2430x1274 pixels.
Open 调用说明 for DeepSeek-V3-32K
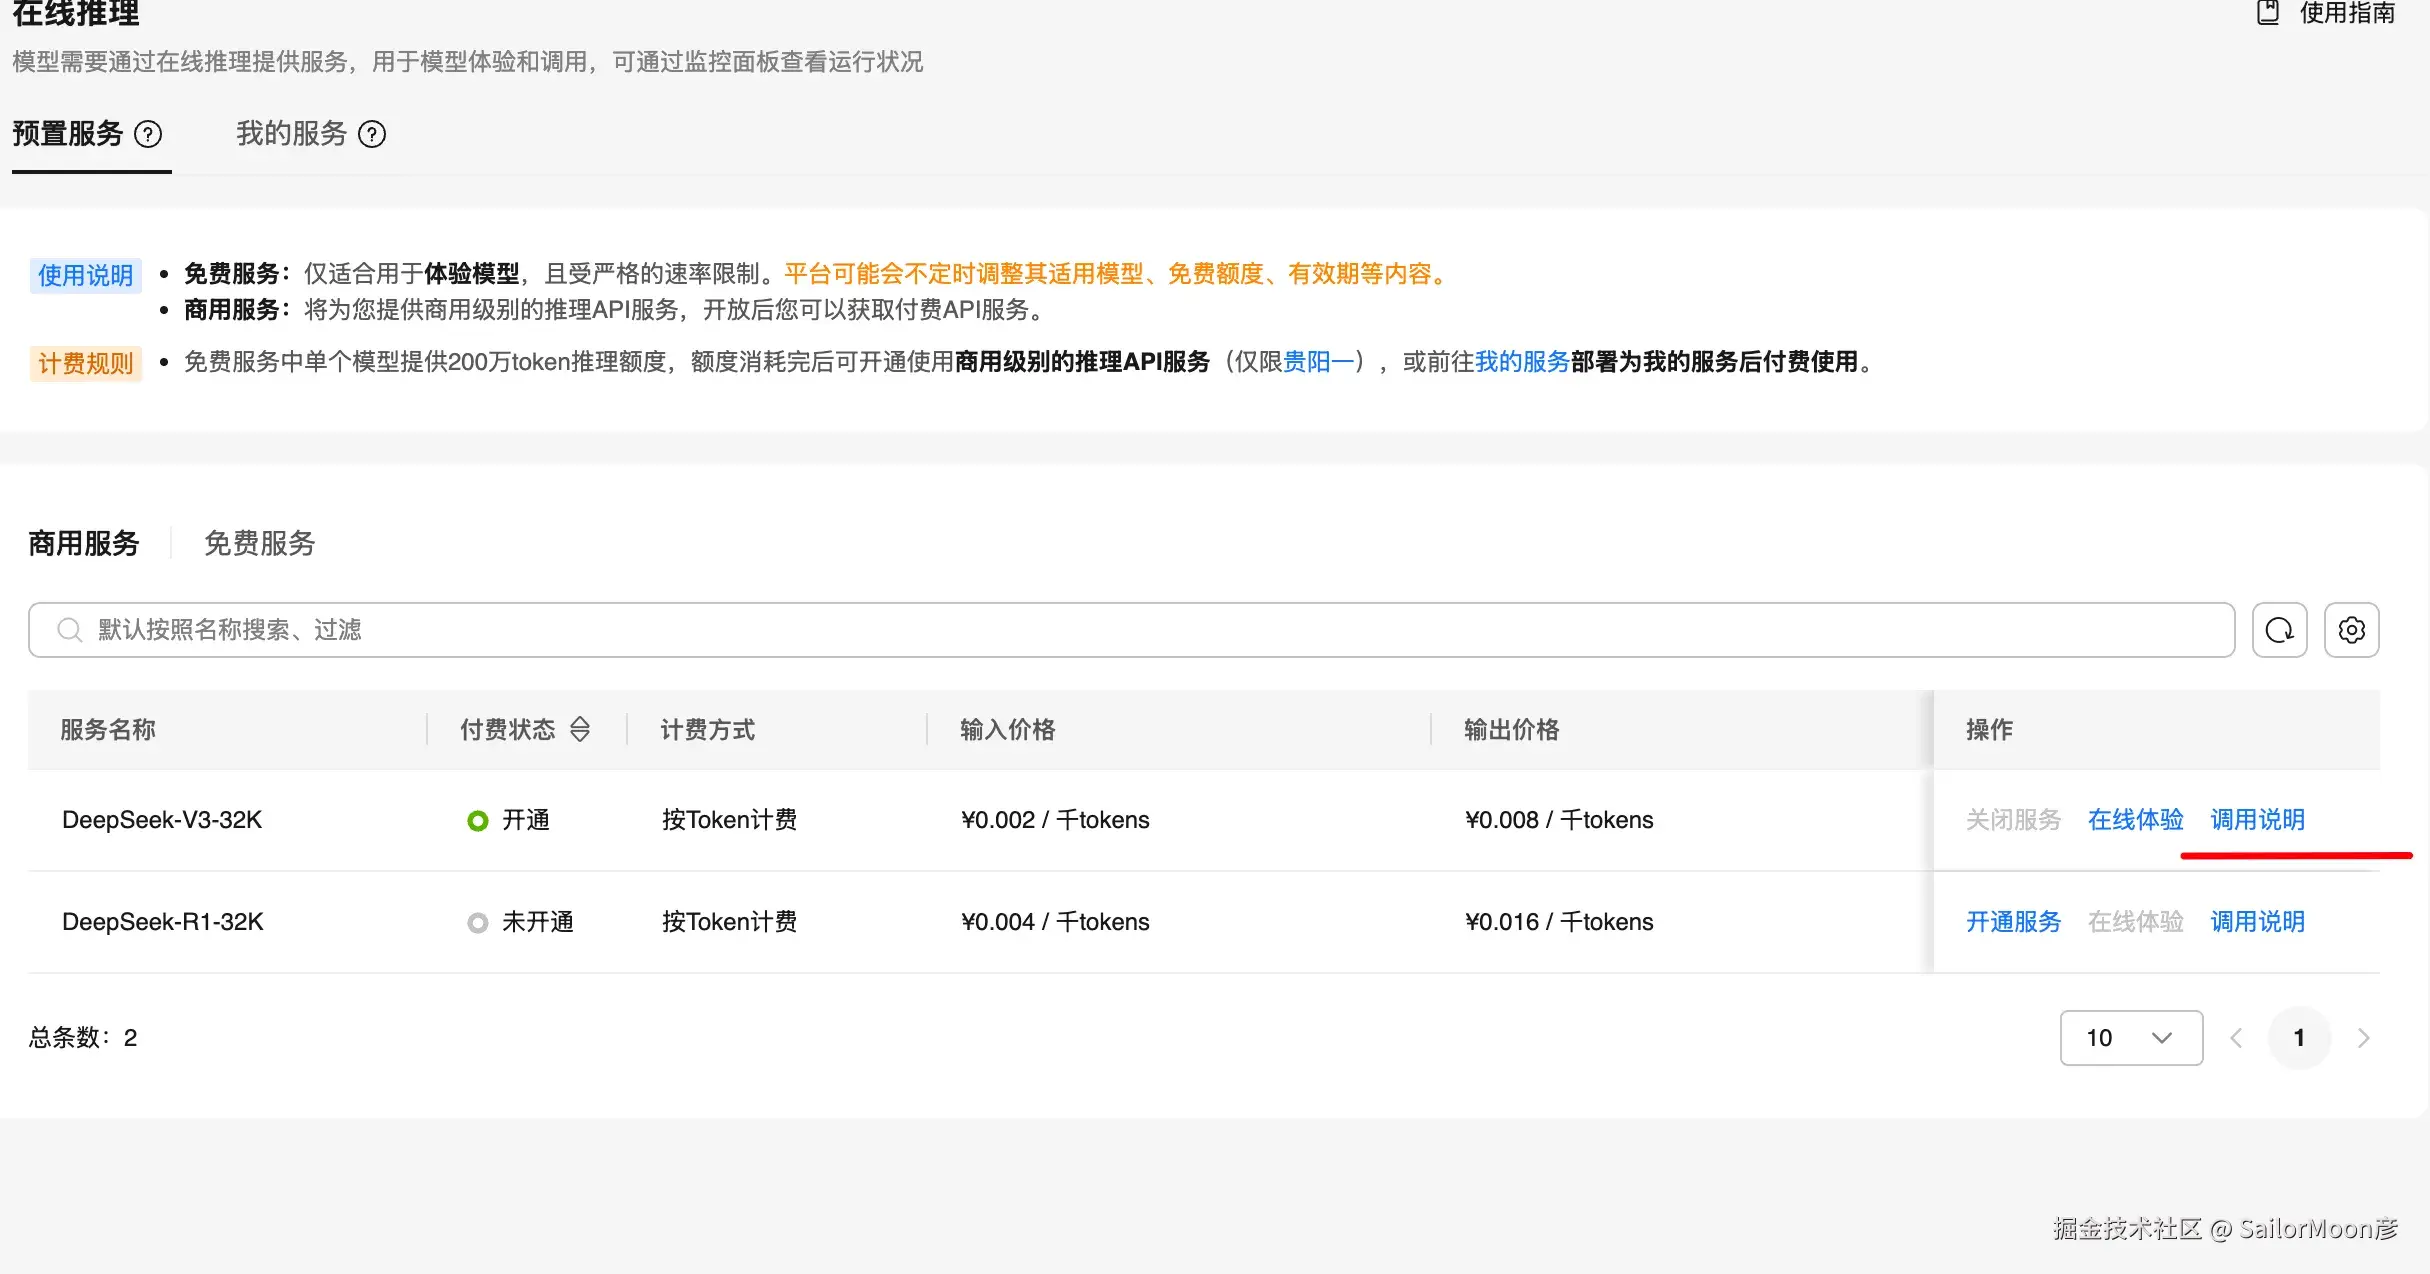2257,819
